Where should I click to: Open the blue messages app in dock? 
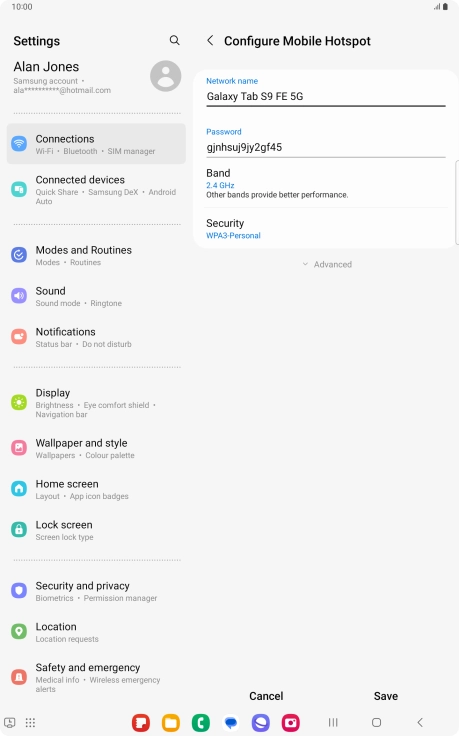(230, 722)
